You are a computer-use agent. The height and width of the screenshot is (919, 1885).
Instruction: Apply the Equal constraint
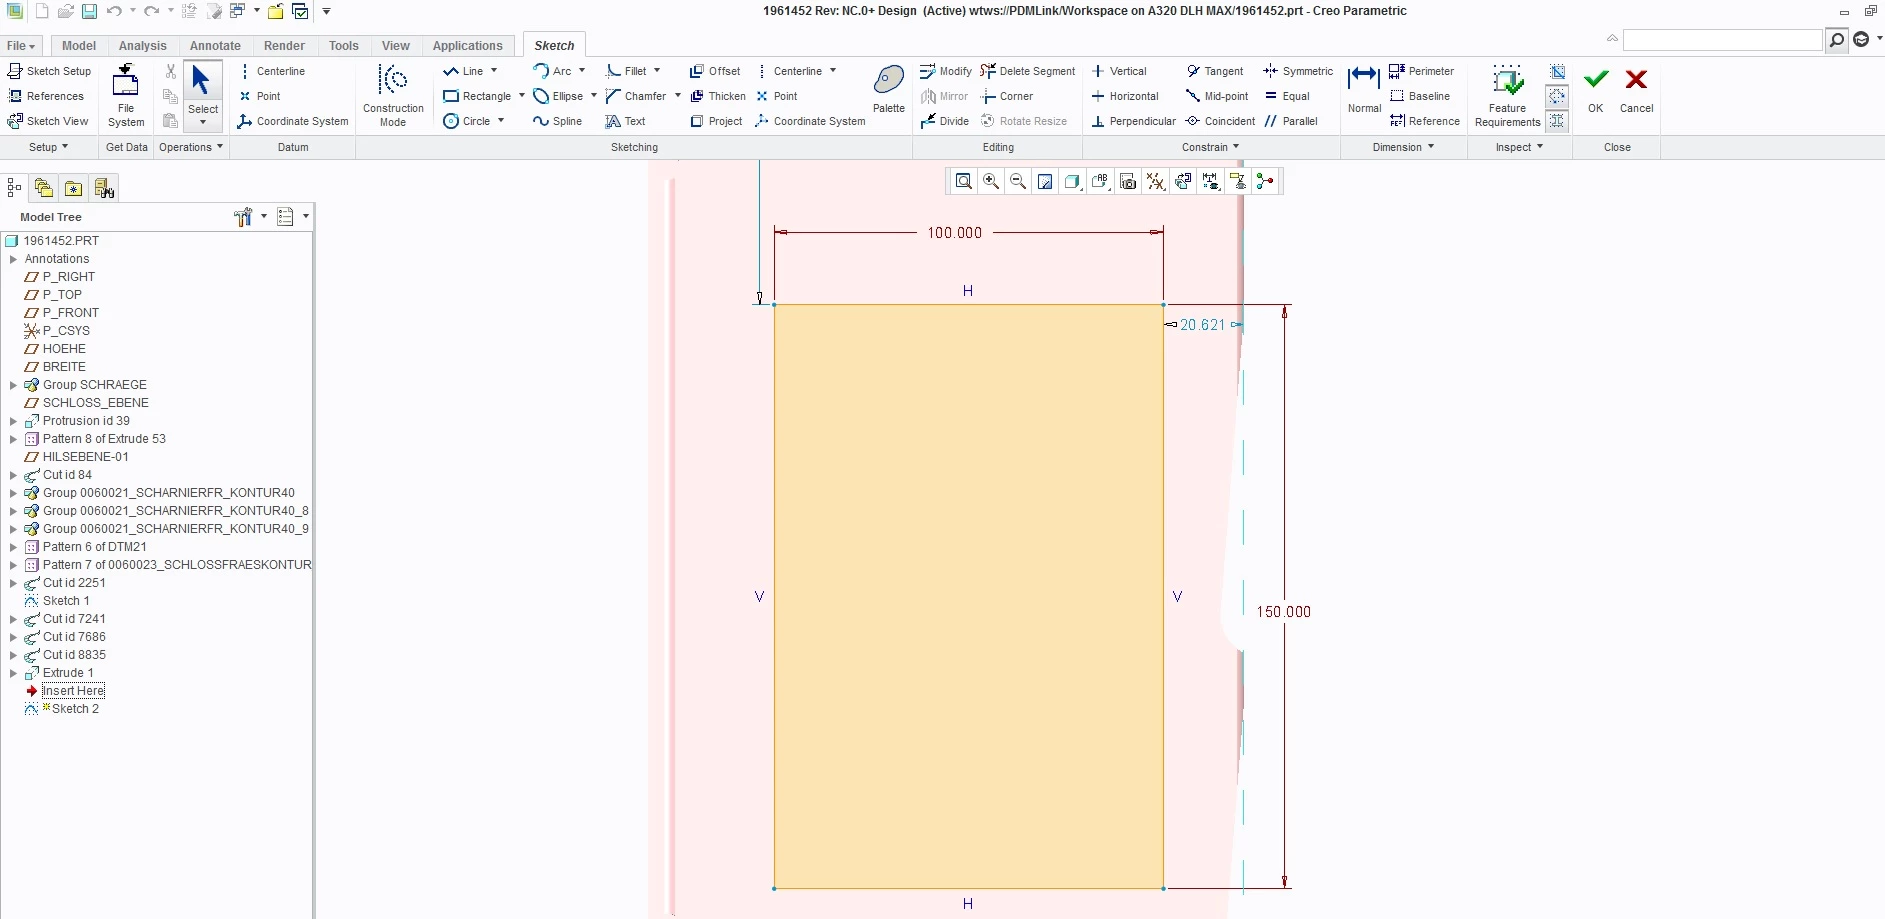(1287, 96)
